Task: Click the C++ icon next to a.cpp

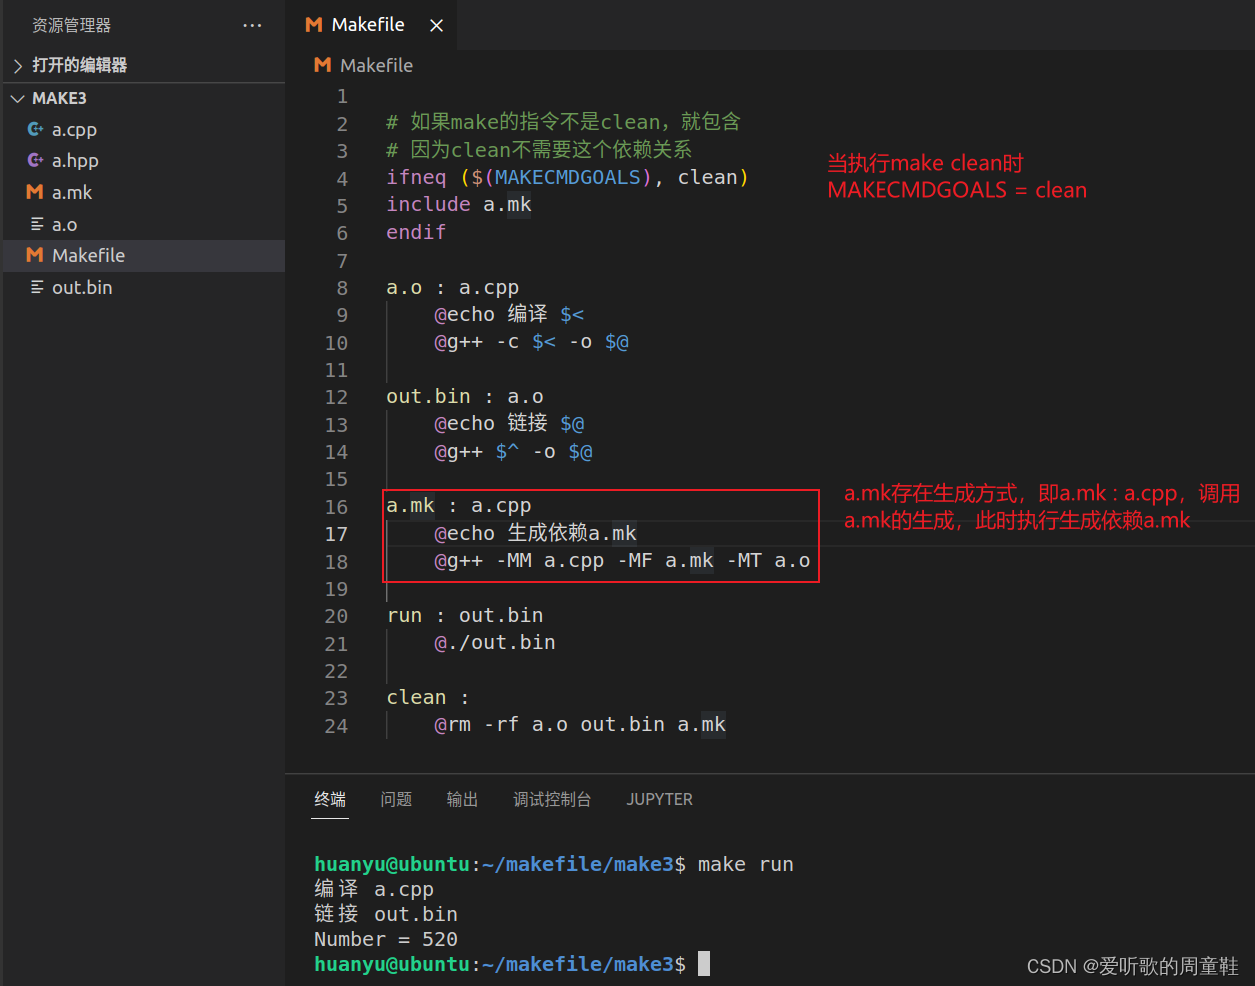Action: click(35, 129)
